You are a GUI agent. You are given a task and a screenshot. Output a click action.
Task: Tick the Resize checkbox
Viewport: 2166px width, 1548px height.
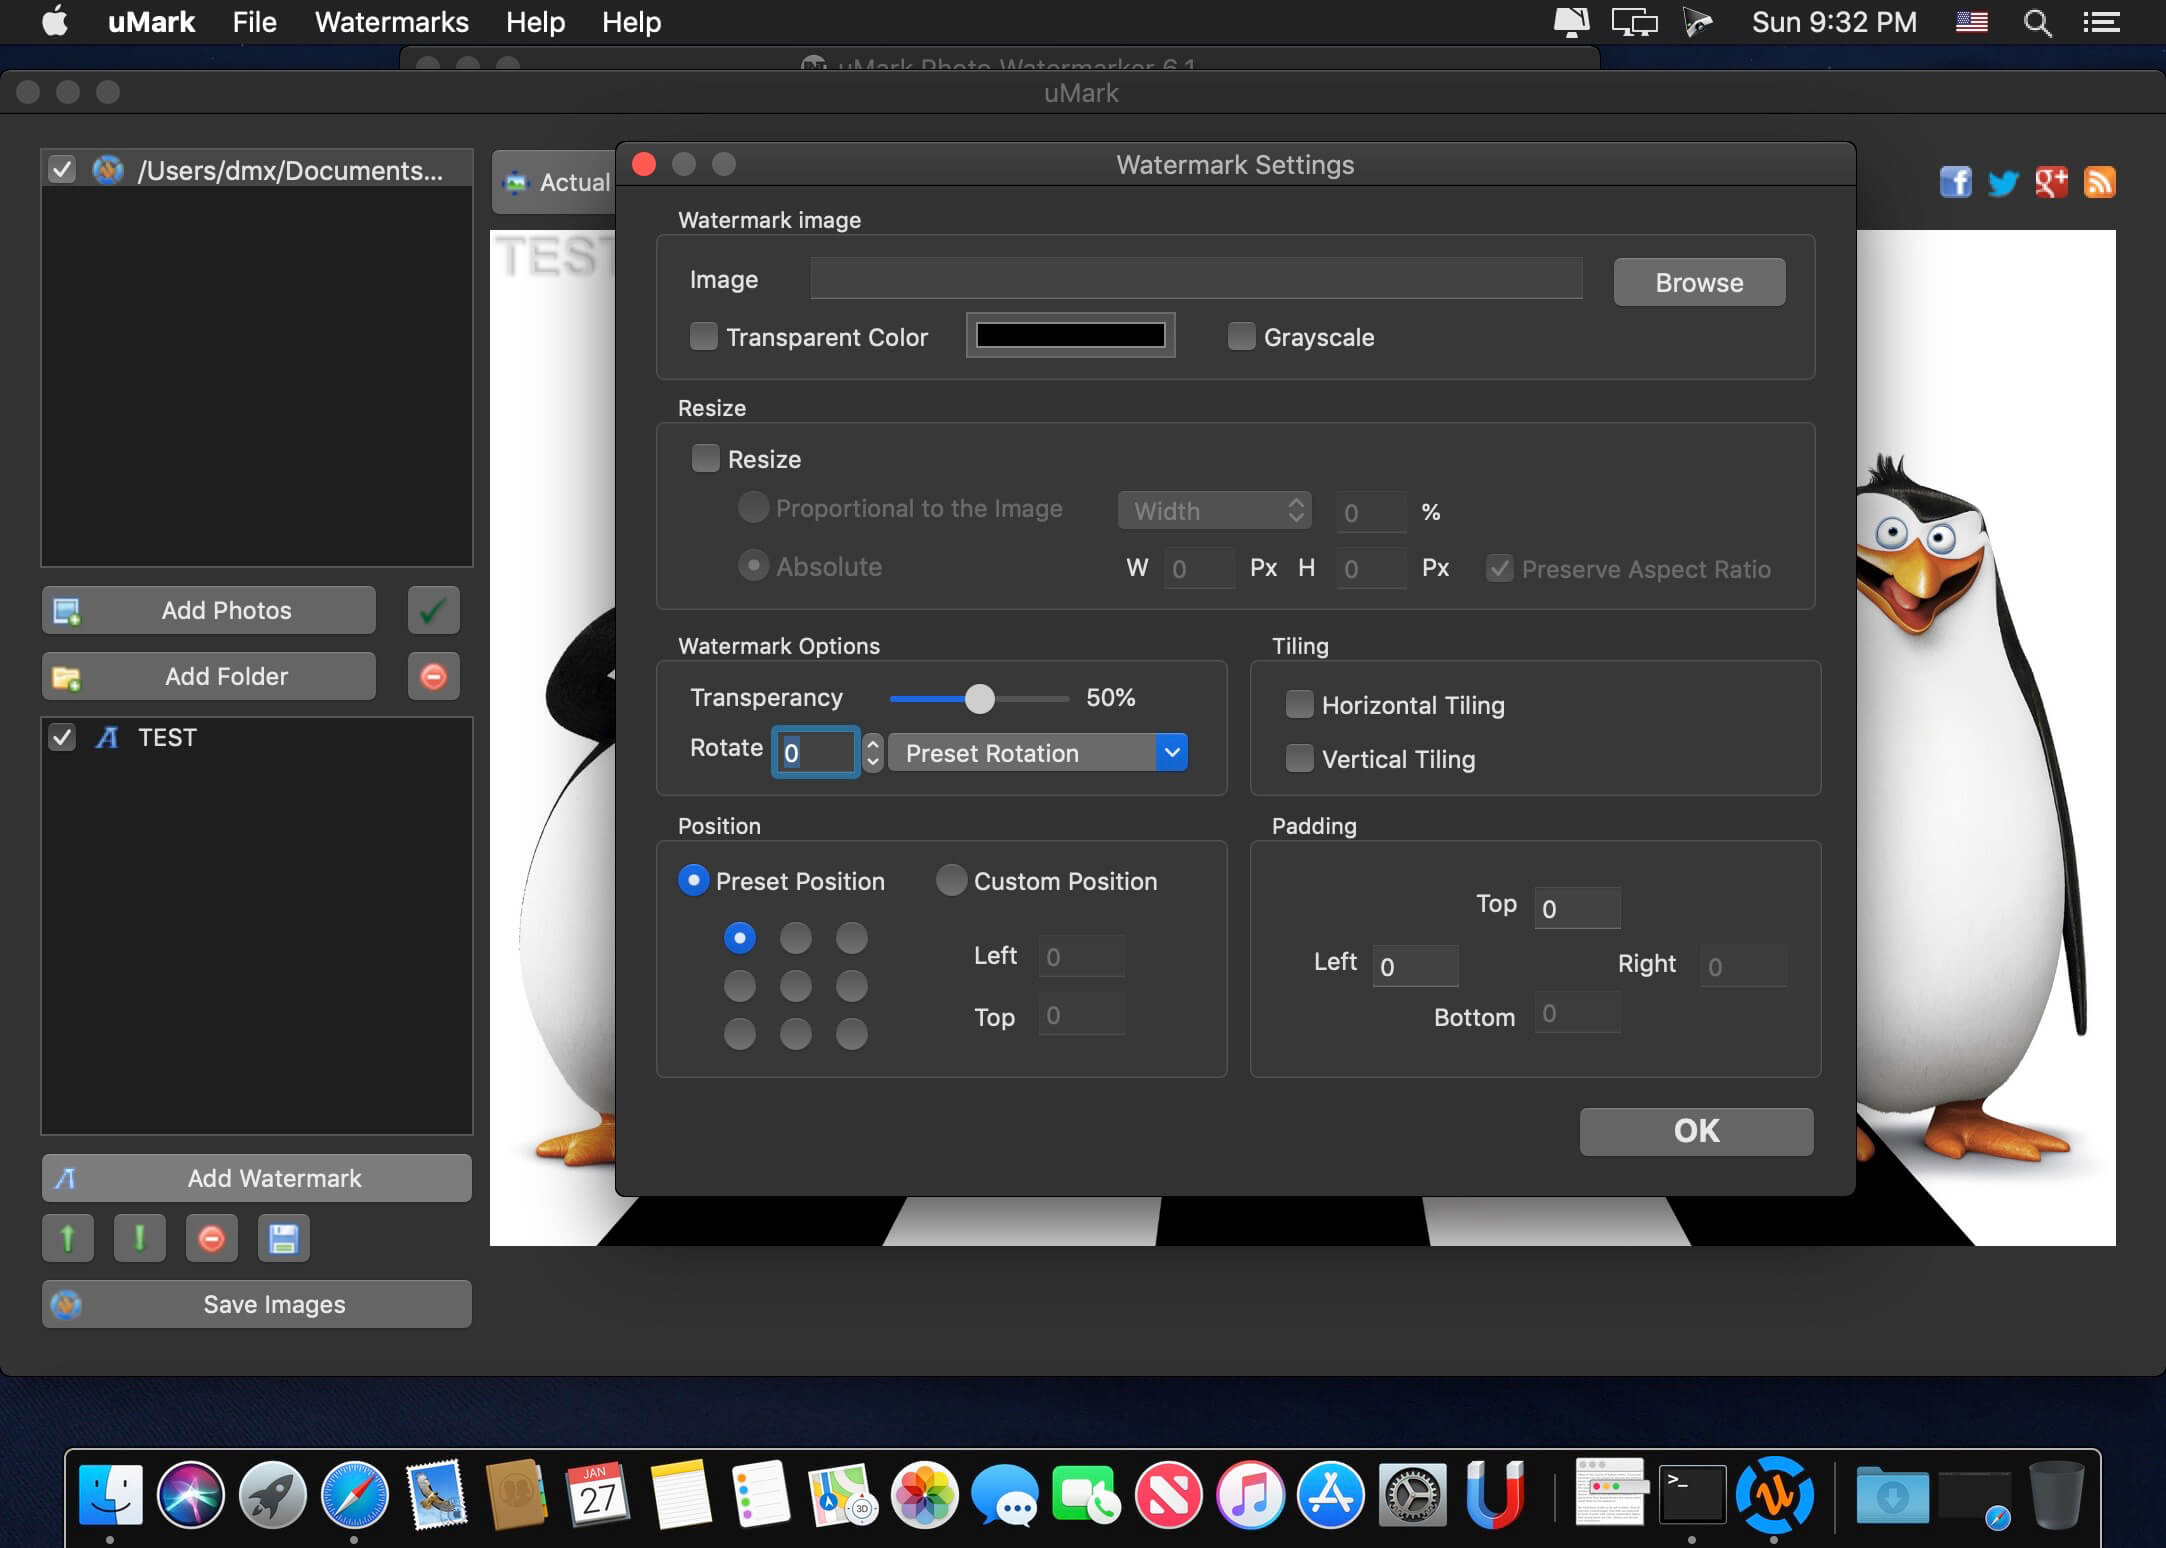[x=706, y=458]
